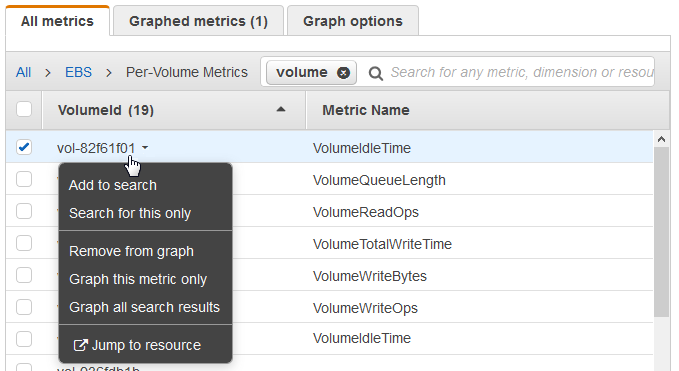Uncheck the vol-82f61f01 VolumeIdleTime row
This screenshot has height=371, width=679.
coord(24,147)
